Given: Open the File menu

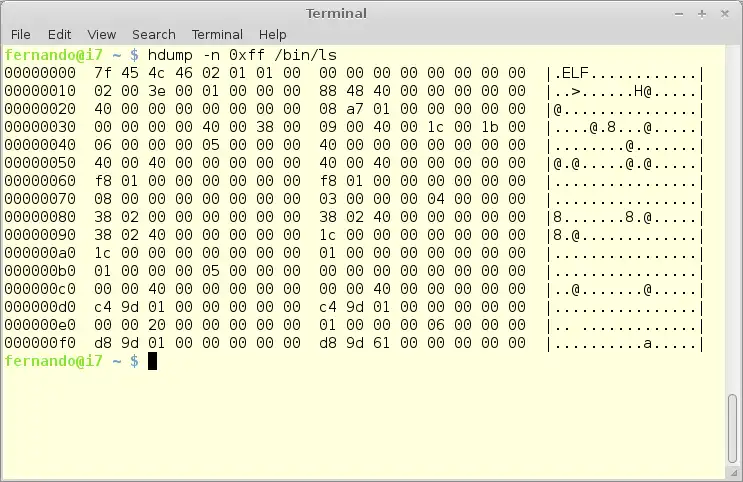Looking at the screenshot, I should [20, 35].
